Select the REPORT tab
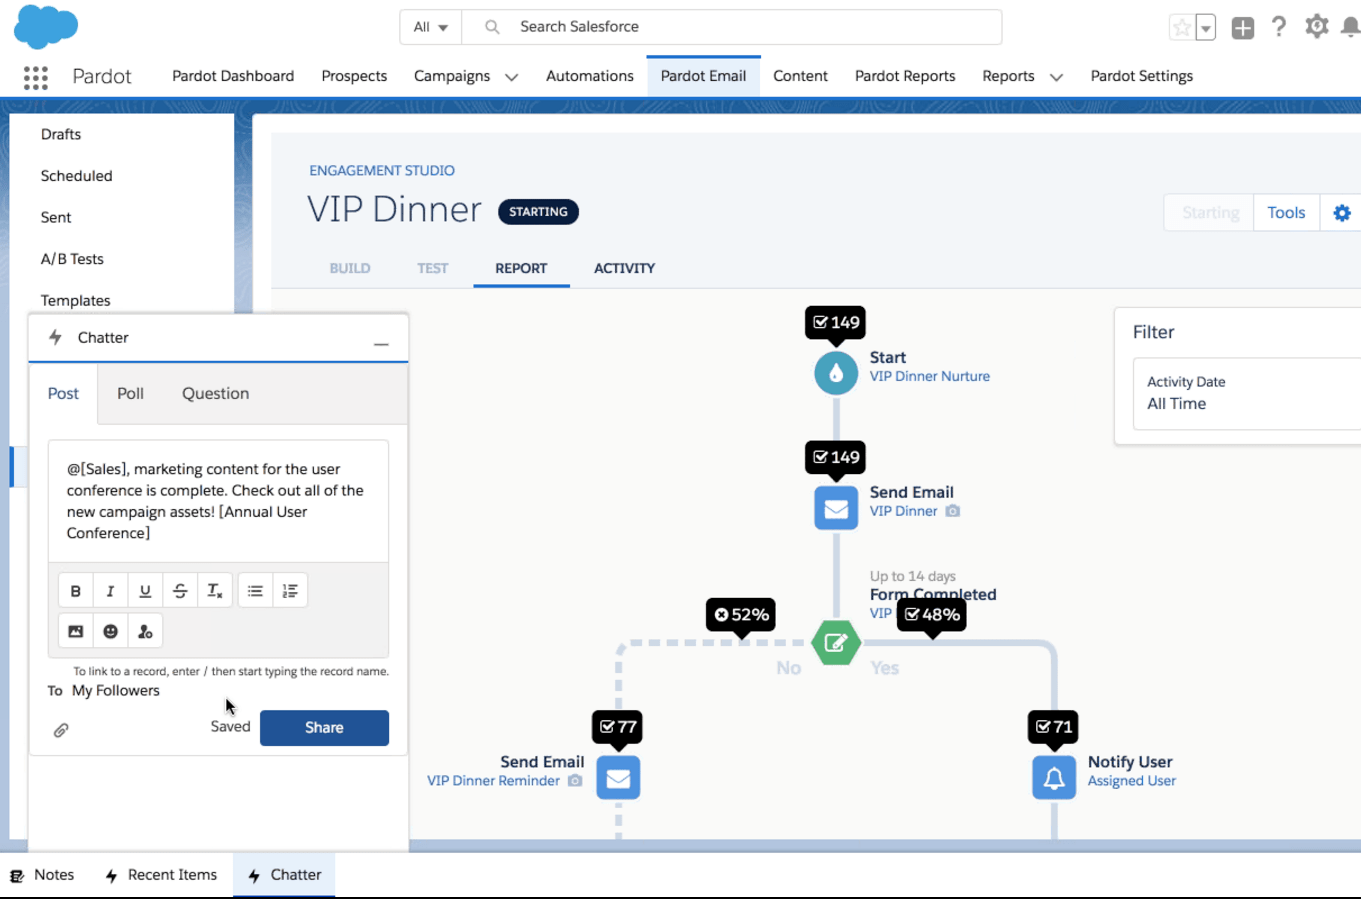Image resolution: width=1361 pixels, height=899 pixels. coord(521,268)
